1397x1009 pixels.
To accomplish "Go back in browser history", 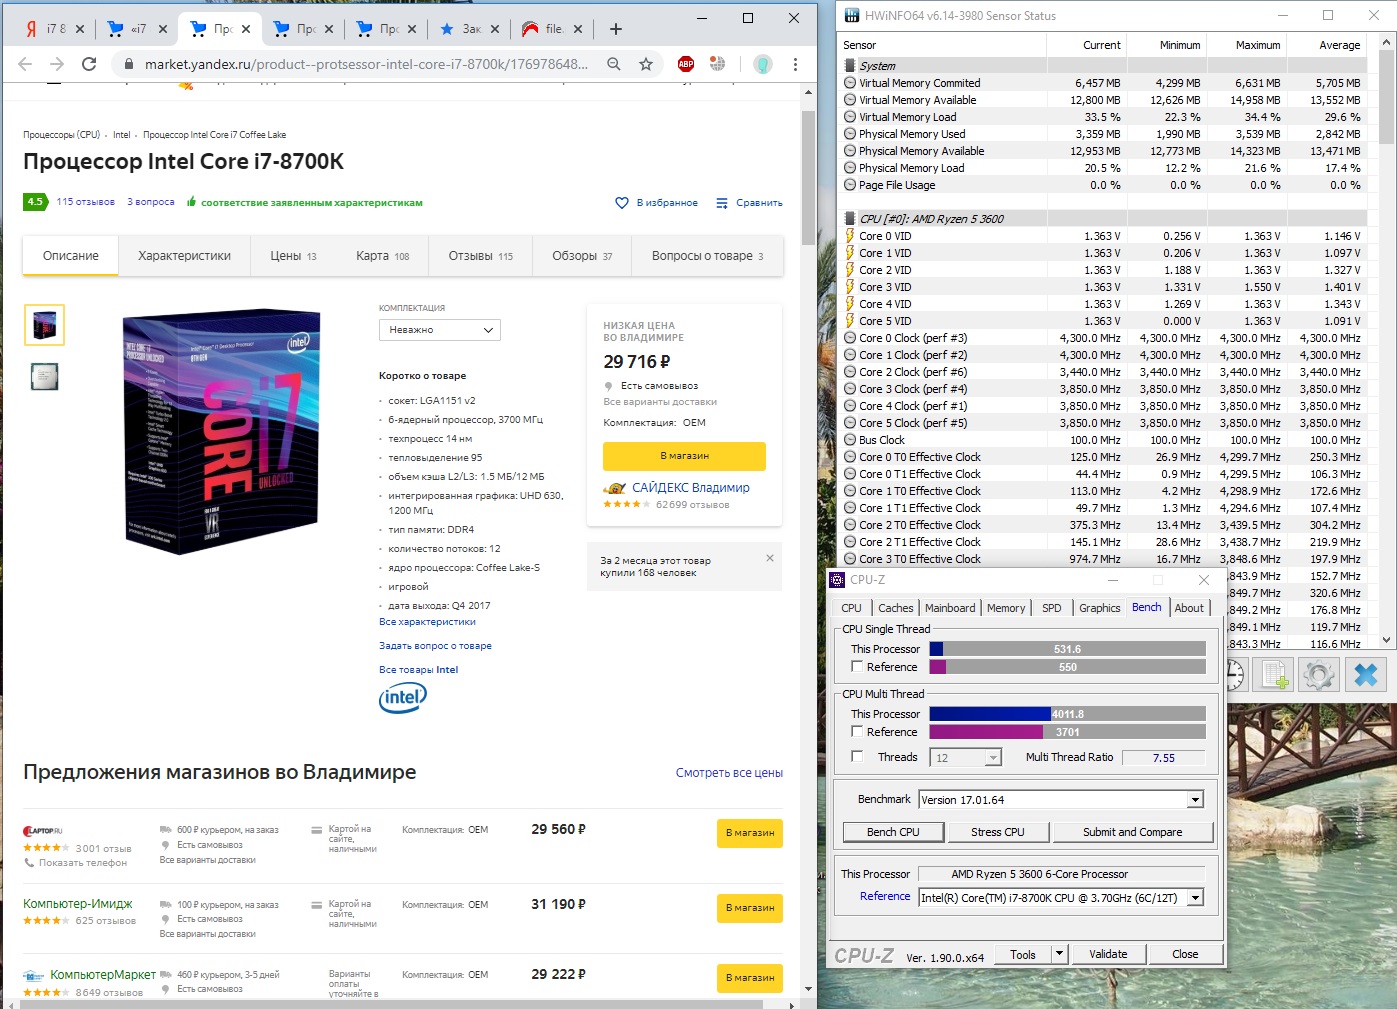I will [25, 64].
